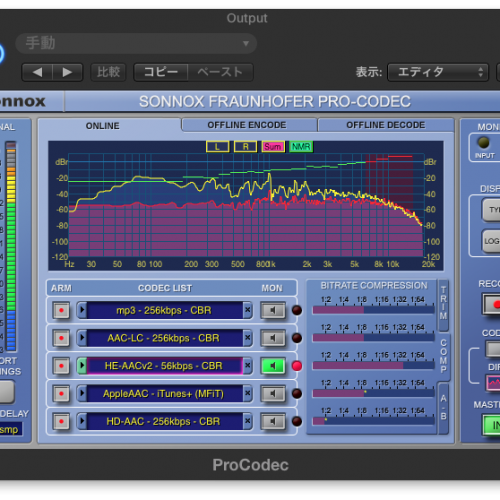
Task: Select the AAC-LC - 256kbps - CBR entry
Action: (165, 338)
